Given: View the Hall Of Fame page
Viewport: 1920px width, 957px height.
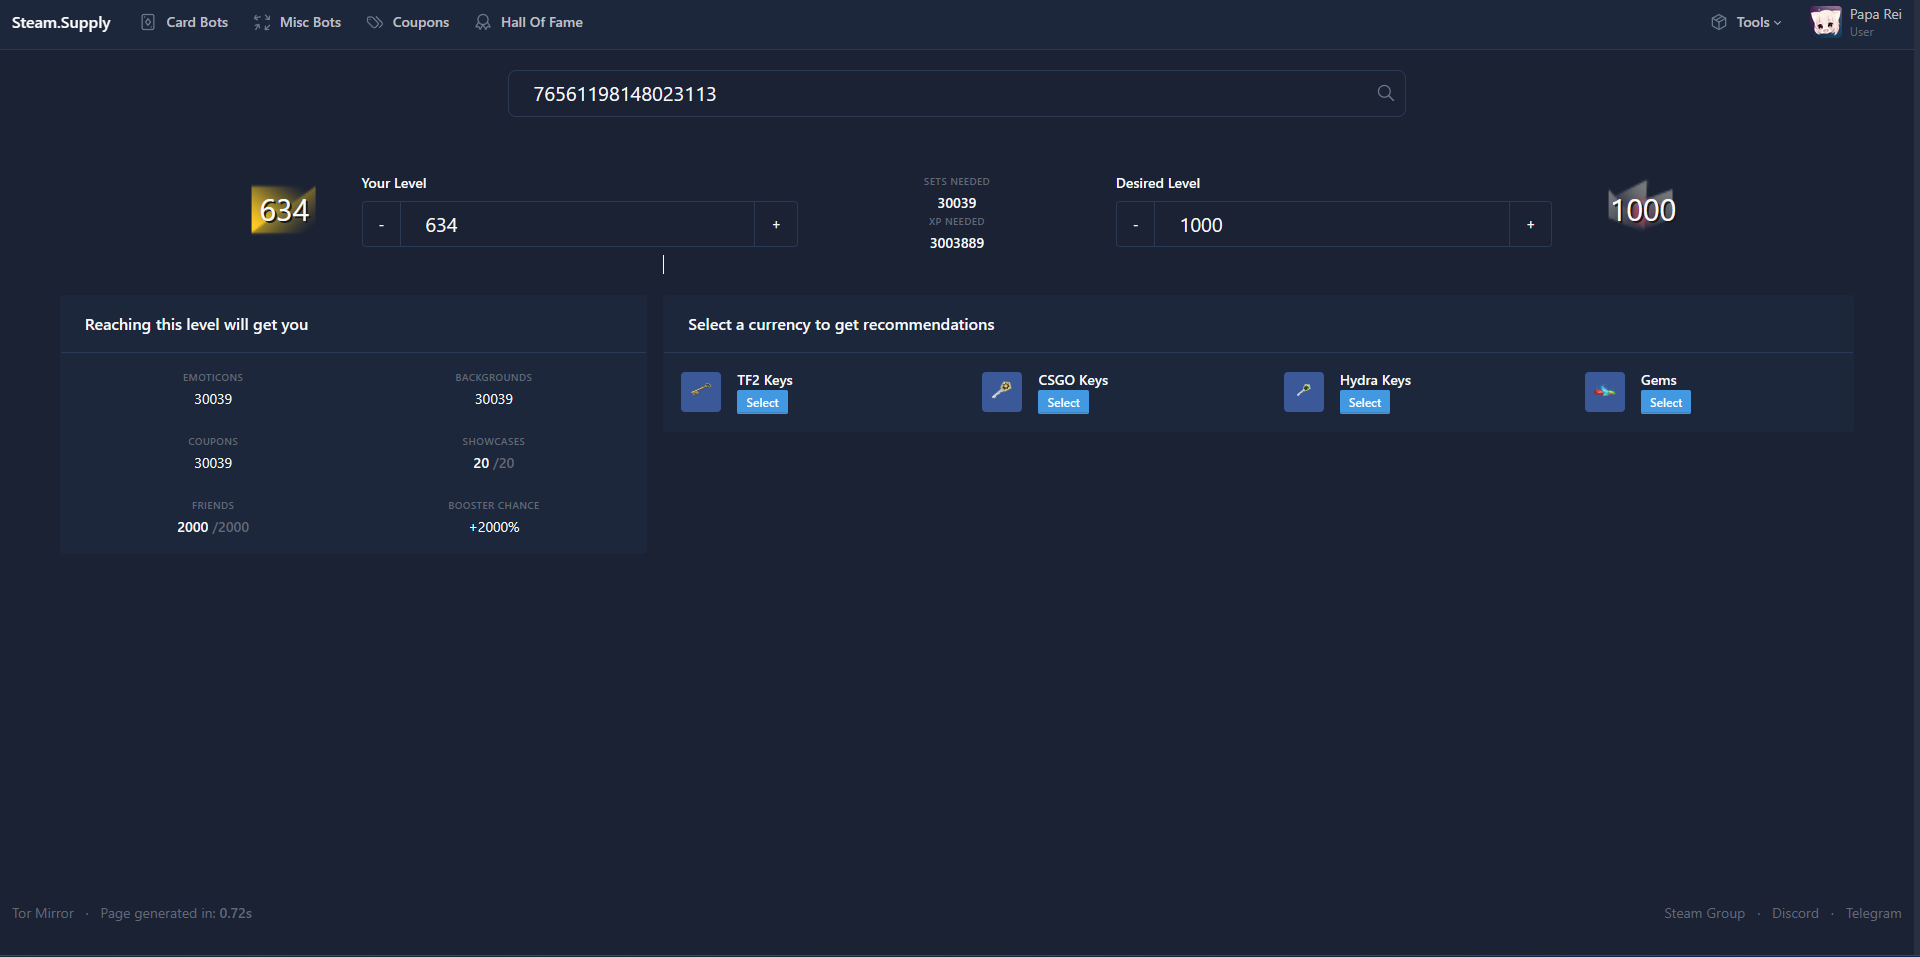Looking at the screenshot, I should (529, 22).
